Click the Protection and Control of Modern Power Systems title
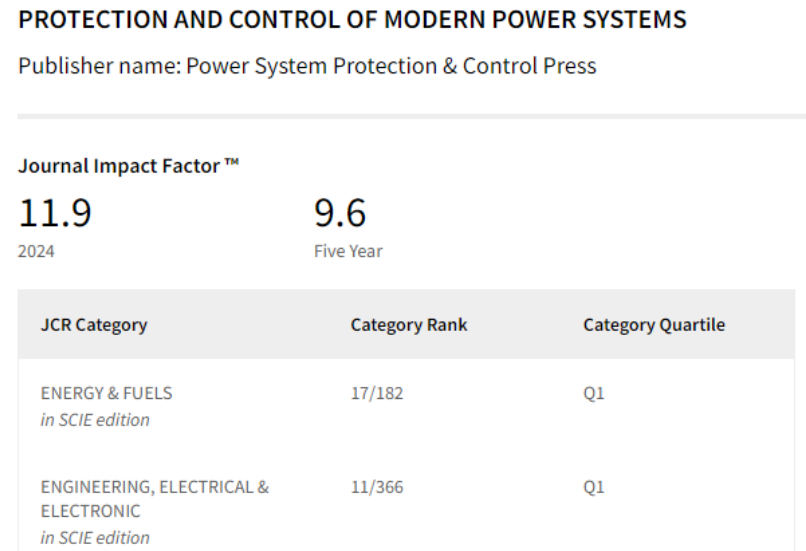The height and width of the screenshot is (551, 806). click(352, 20)
